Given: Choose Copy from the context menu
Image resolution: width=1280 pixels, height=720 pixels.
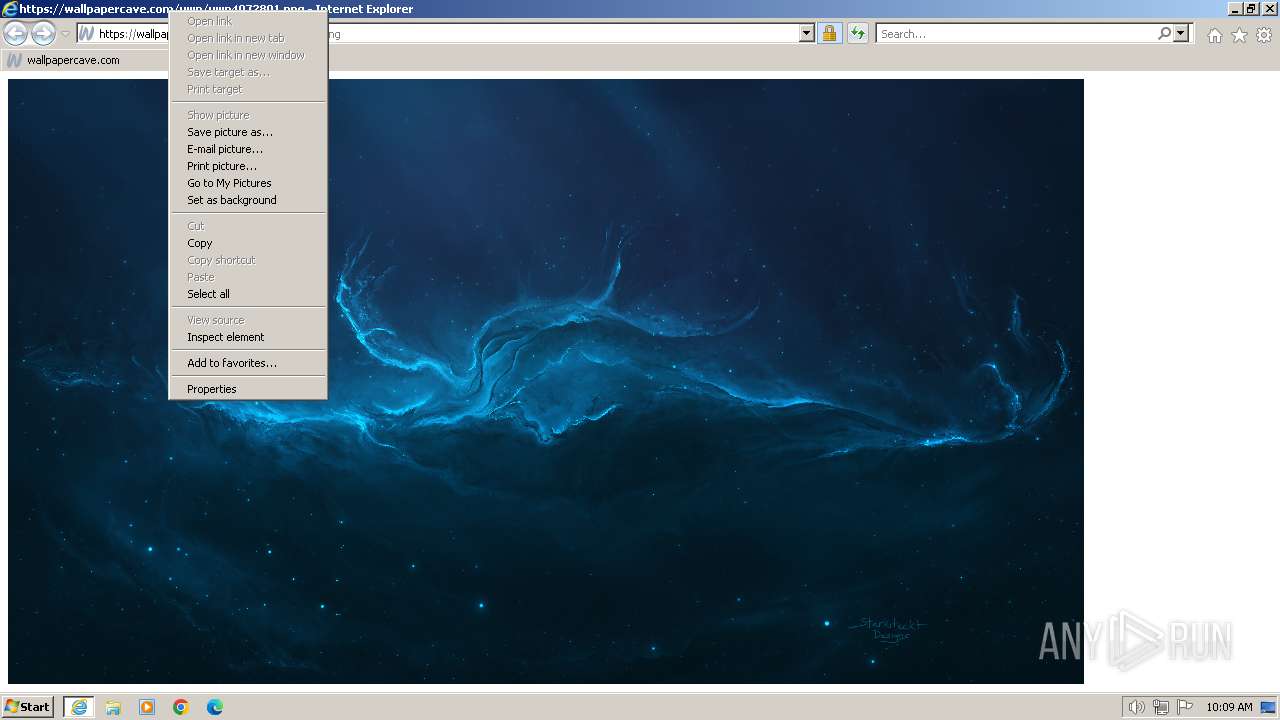Looking at the screenshot, I should click(247, 243).
